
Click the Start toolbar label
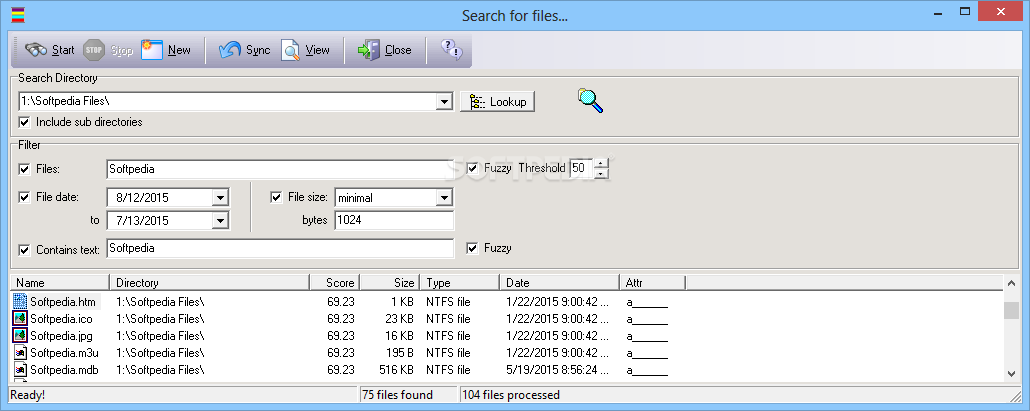(63, 50)
